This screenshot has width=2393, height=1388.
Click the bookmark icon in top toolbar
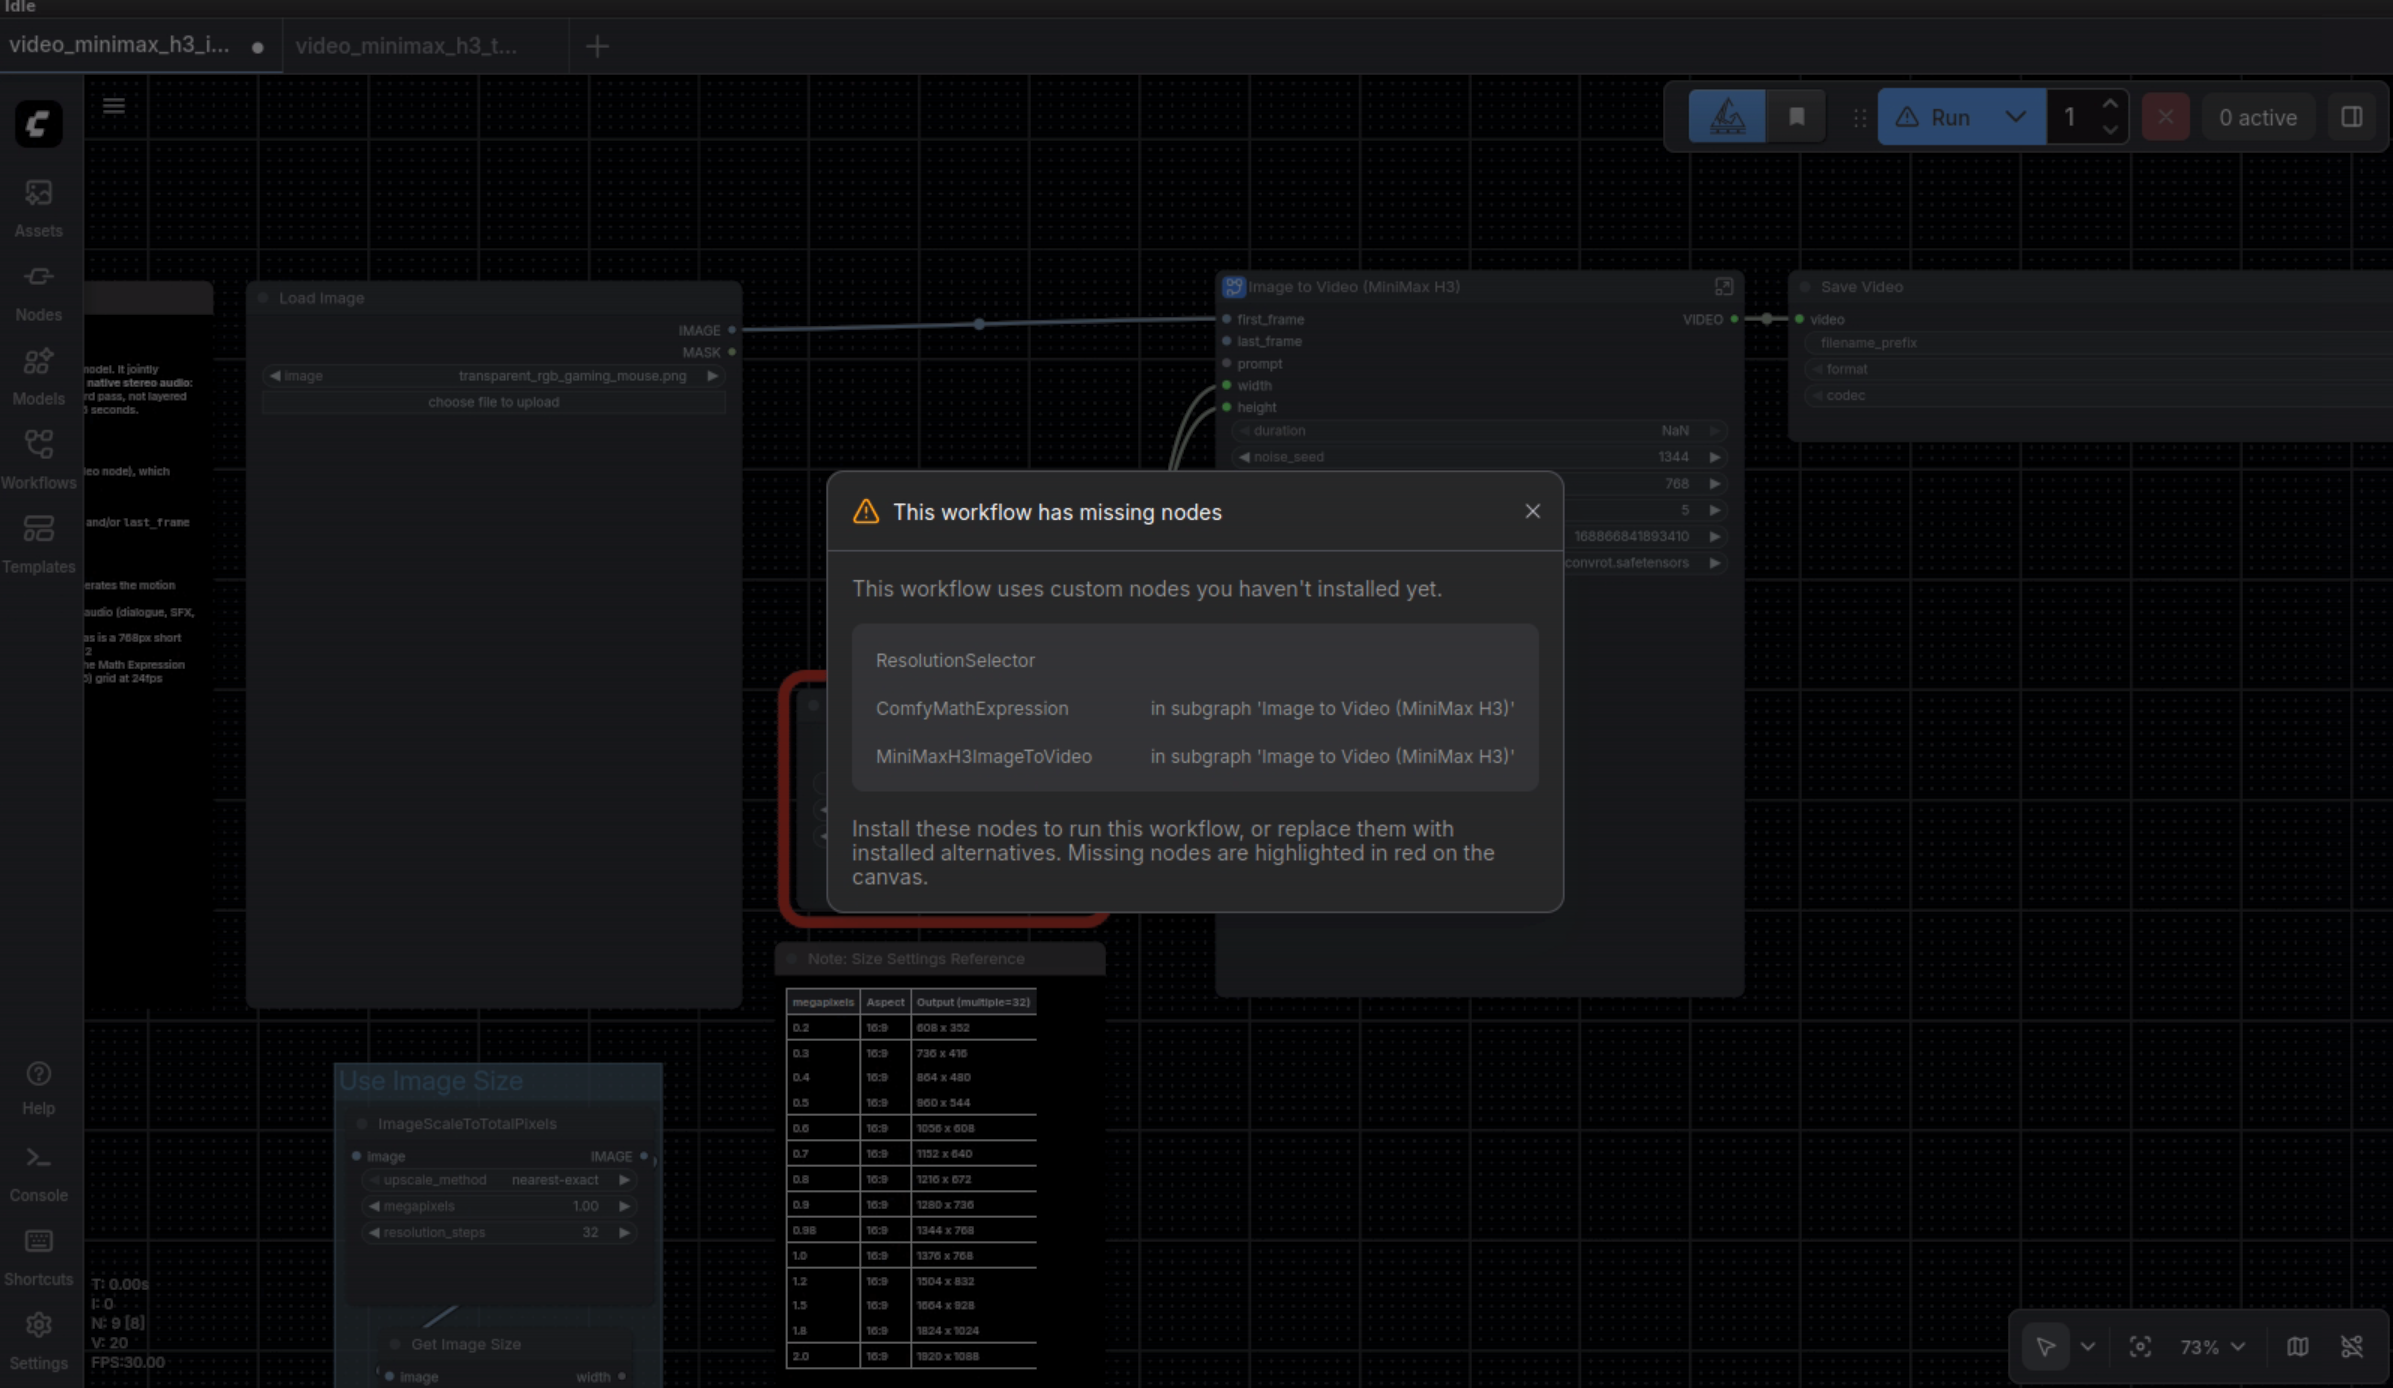(1797, 117)
